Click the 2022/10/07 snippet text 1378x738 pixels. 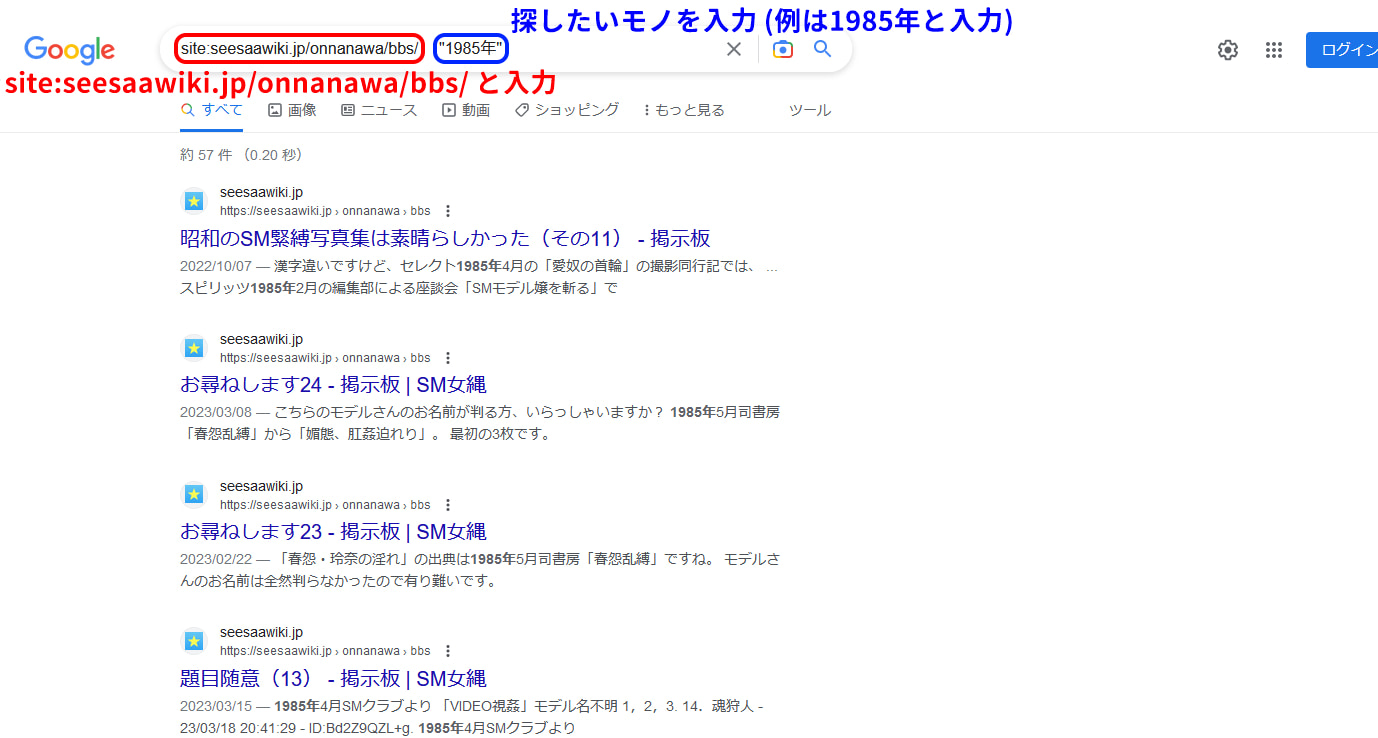point(479,278)
